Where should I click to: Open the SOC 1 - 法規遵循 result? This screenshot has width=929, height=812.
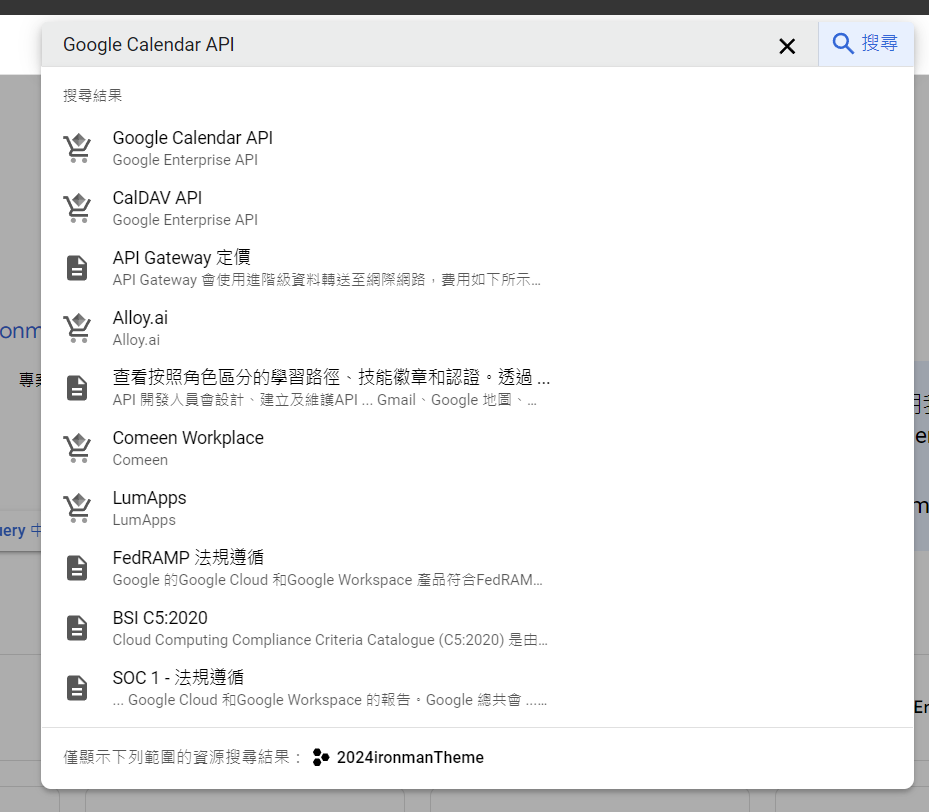[178, 678]
